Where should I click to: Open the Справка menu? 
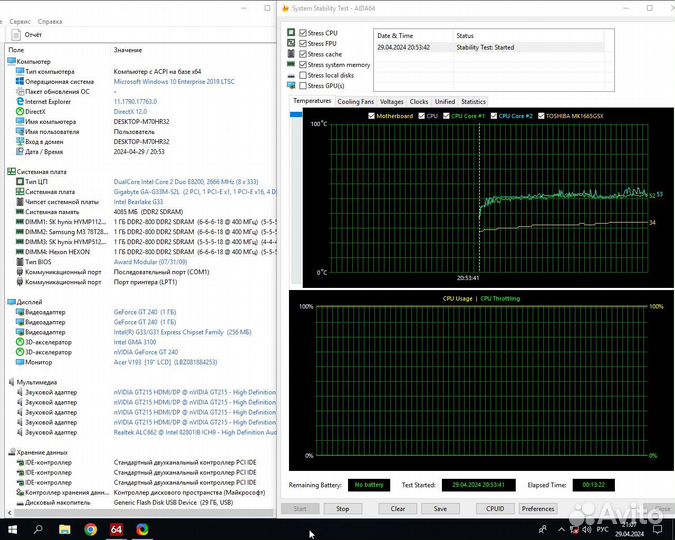click(x=50, y=22)
